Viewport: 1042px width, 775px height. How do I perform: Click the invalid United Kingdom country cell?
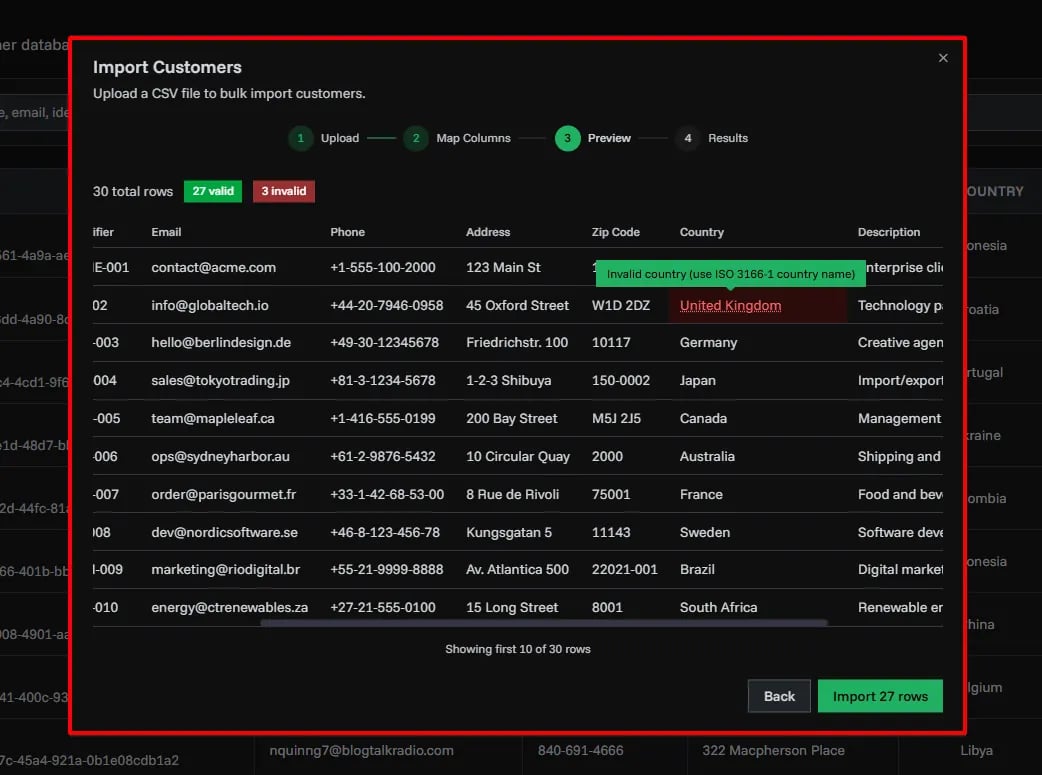[730, 306]
